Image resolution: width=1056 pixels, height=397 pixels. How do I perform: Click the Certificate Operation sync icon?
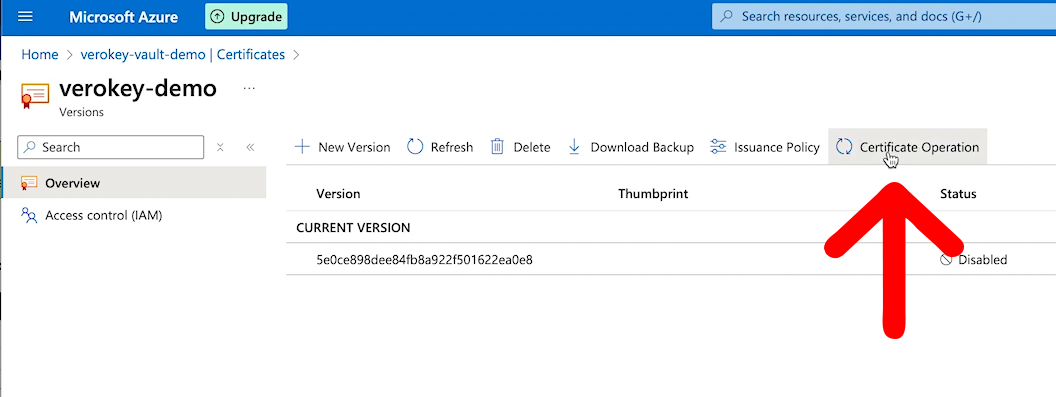tap(844, 147)
